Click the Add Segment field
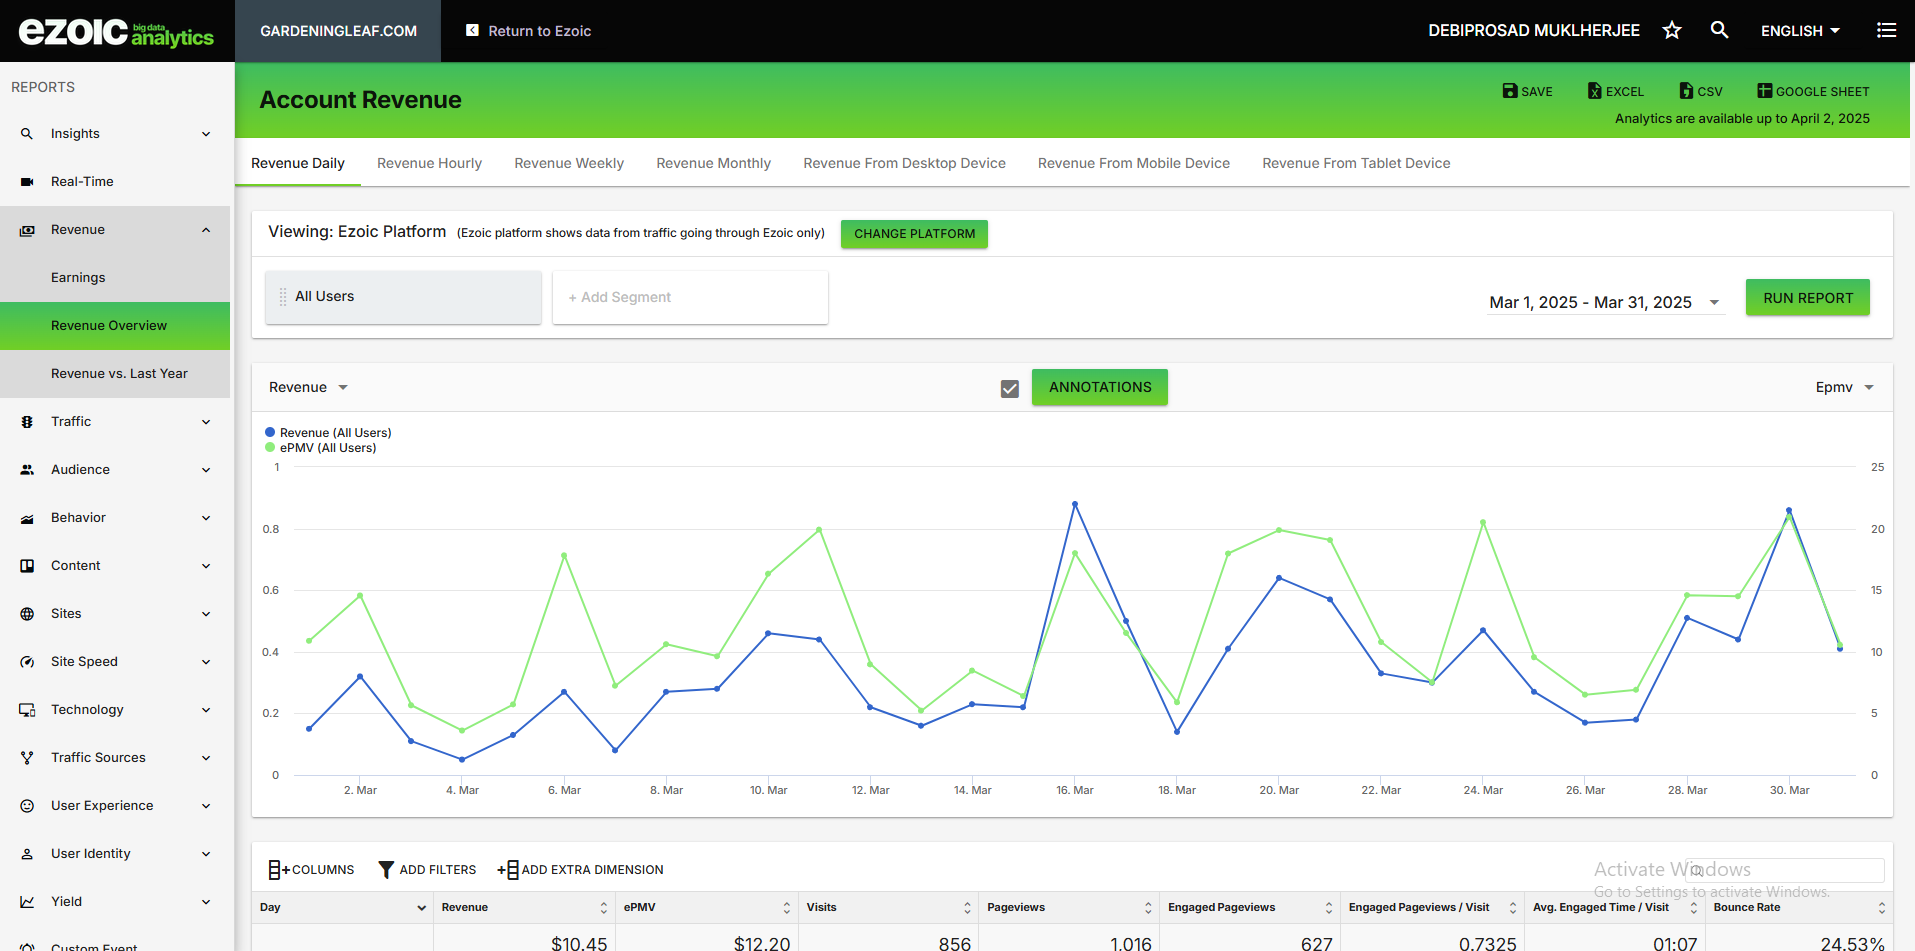The height and width of the screenshot is (951, 1915). tap(690, 297)
